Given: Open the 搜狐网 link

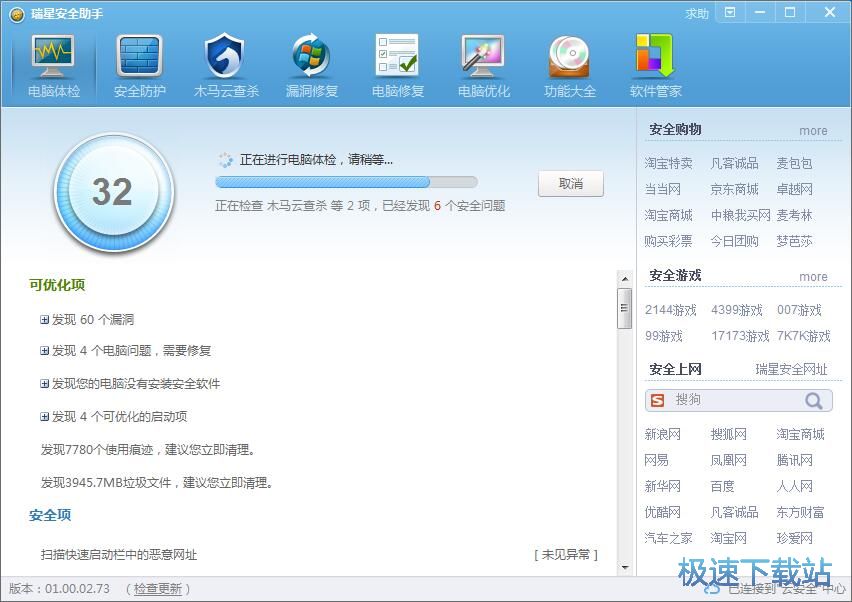Looking at the screenshot, I should tap(728, 435).
